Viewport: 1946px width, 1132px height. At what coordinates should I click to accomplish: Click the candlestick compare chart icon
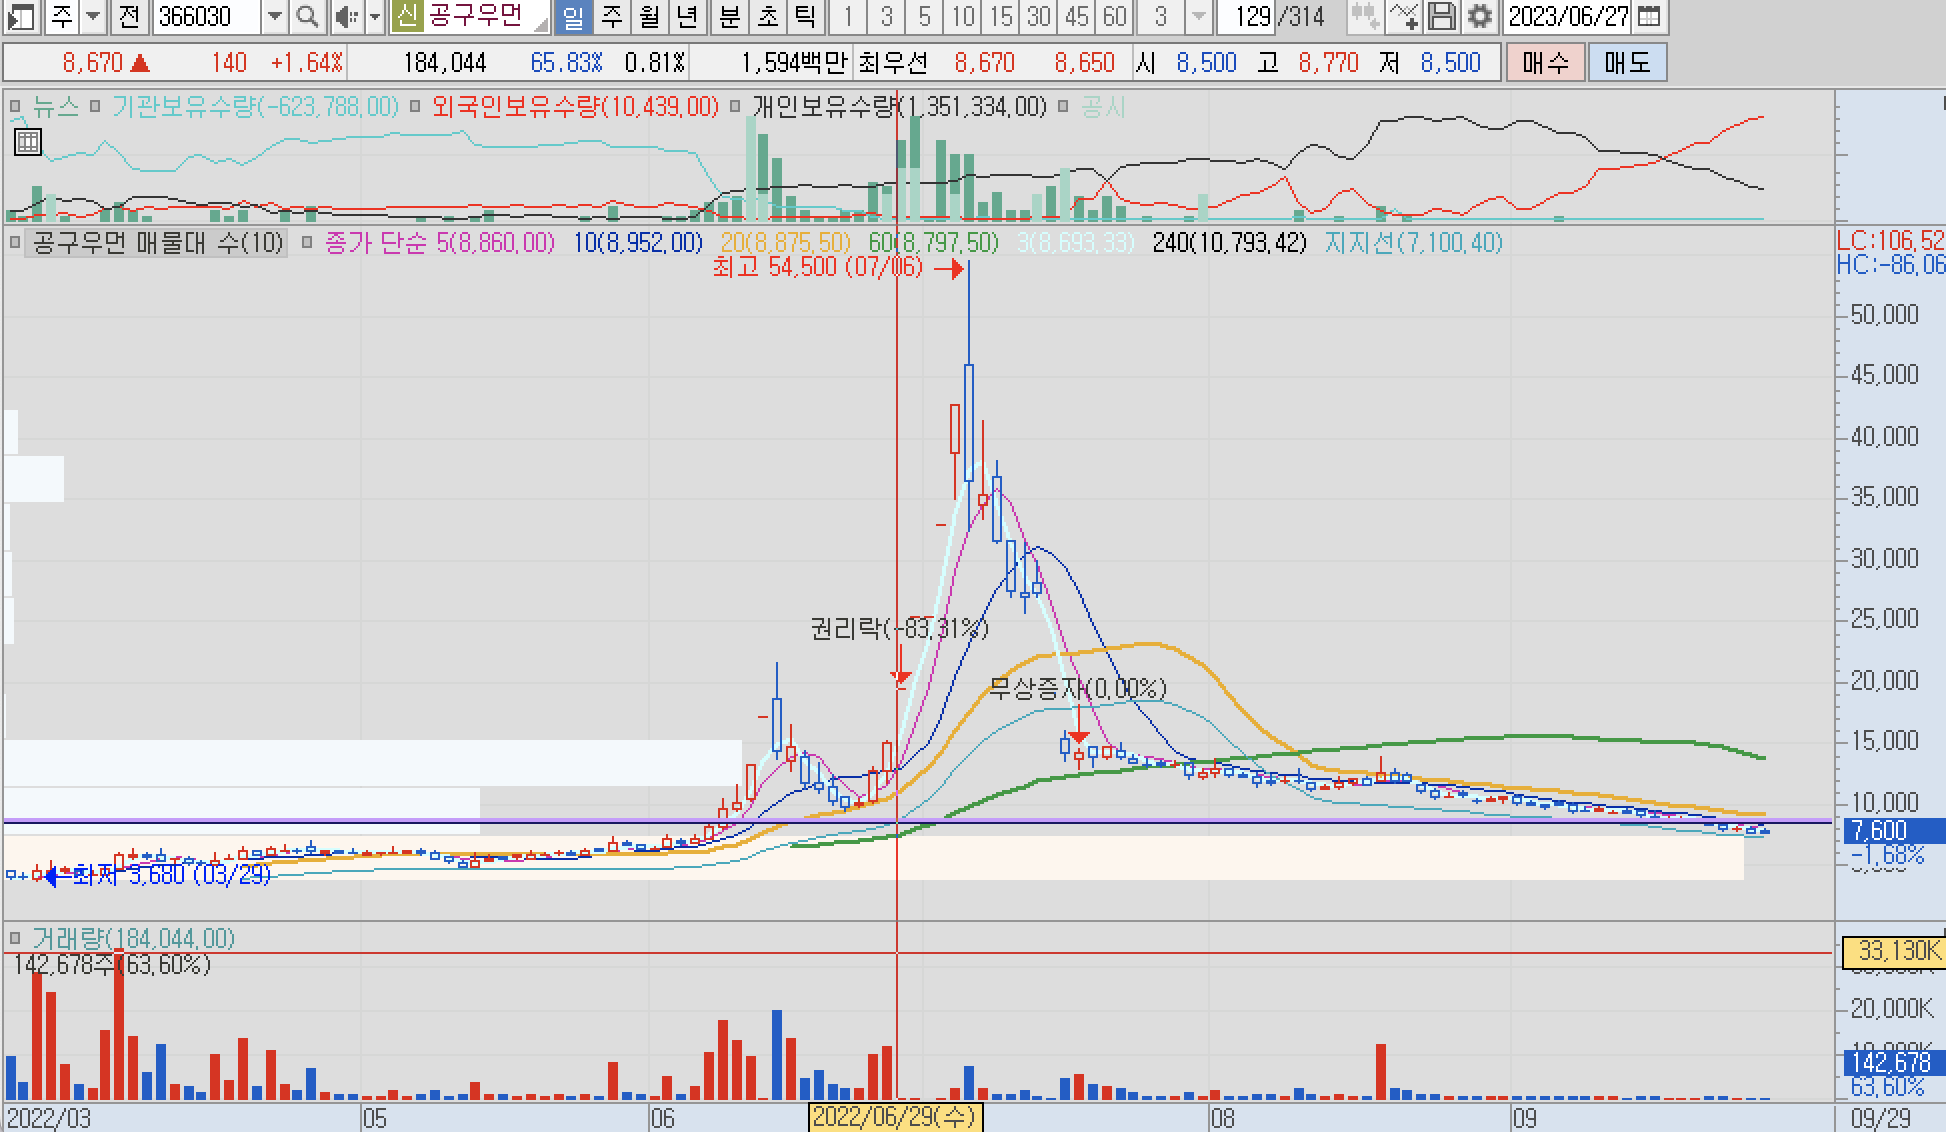[x=1364, y=16]
